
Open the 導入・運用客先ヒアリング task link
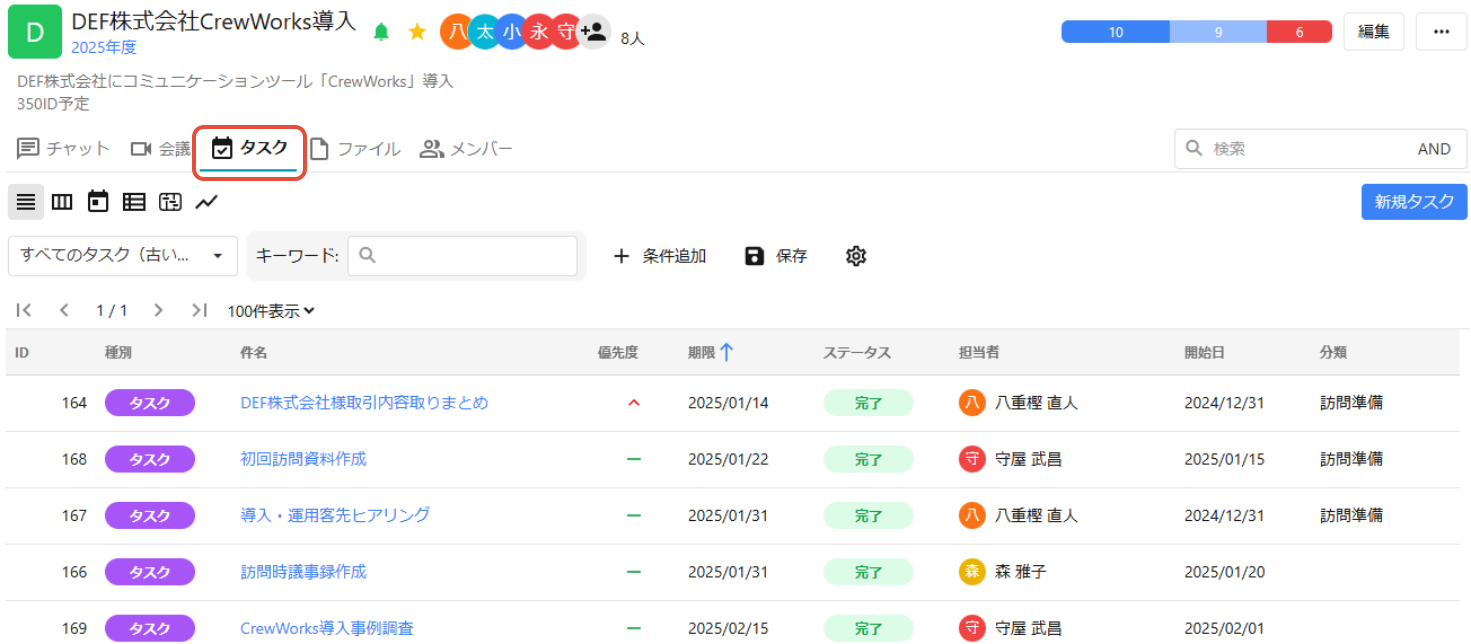(x=335, y=515)
